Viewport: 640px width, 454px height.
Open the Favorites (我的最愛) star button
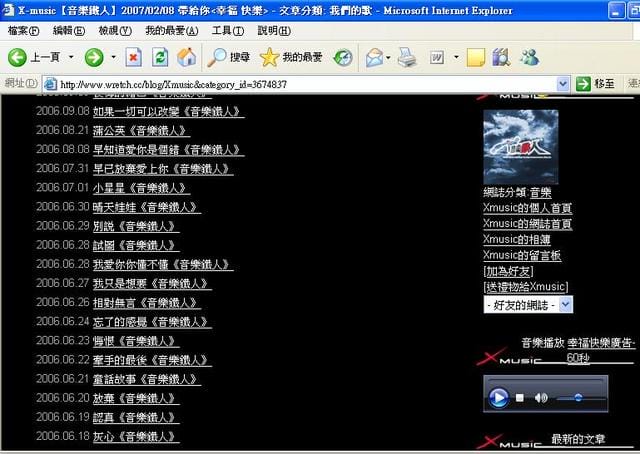coord(291,58)
